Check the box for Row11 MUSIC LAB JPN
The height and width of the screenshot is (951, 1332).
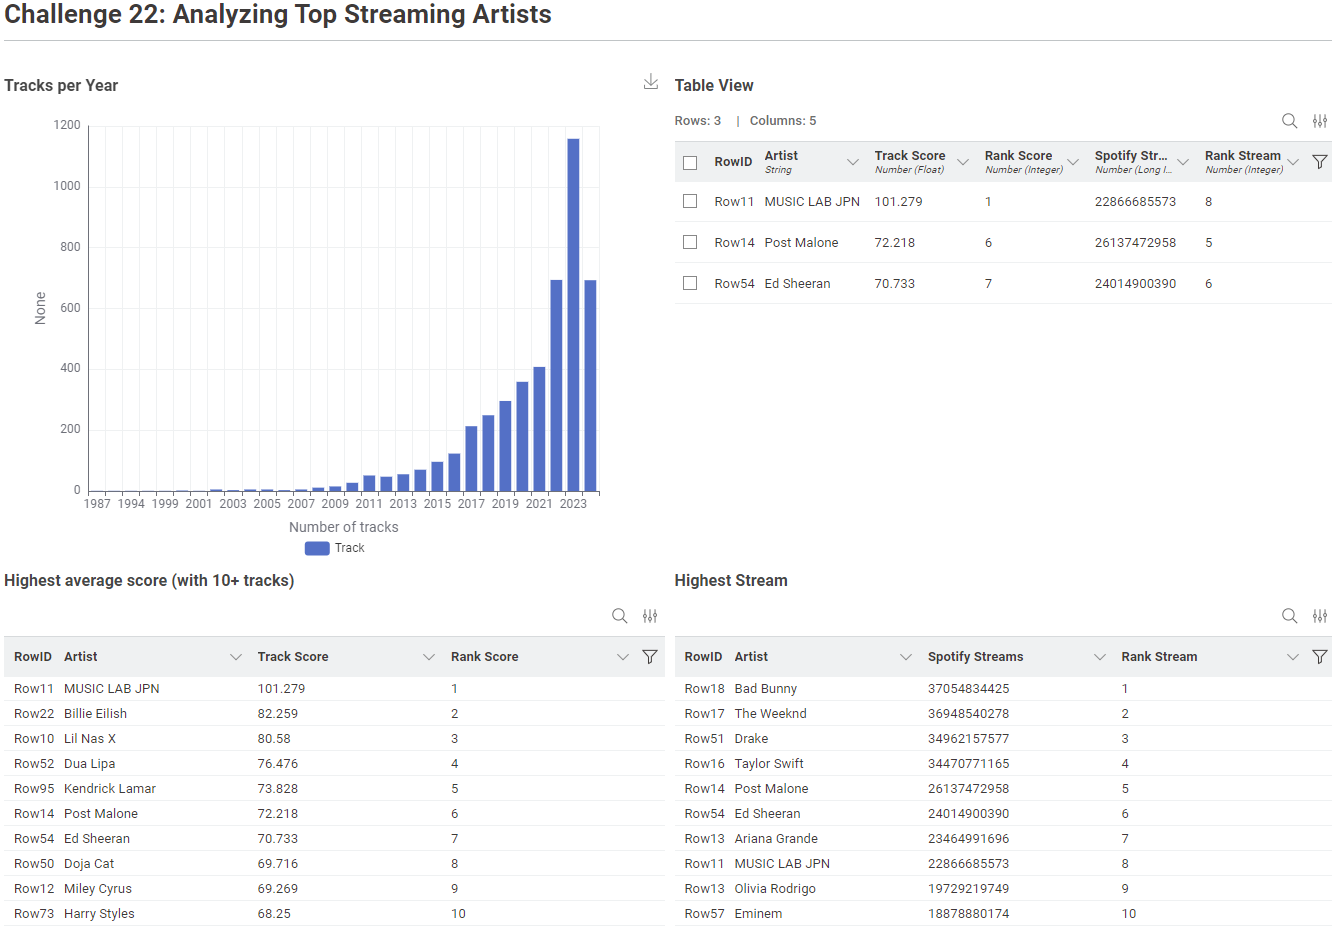coord(690,201)
